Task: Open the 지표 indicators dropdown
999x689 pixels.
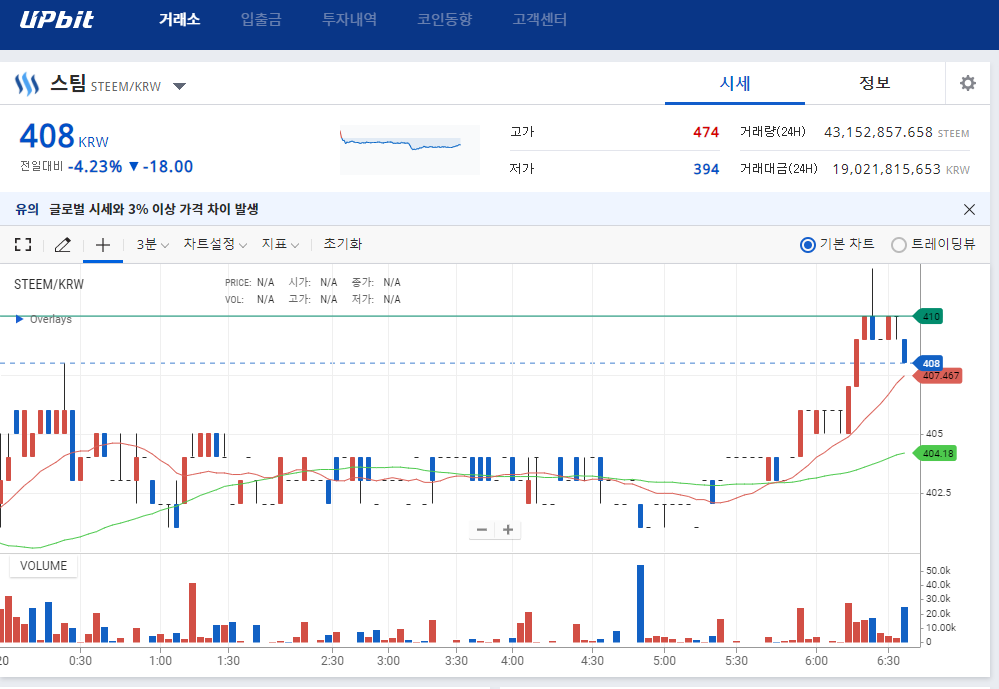Action: coord(280,244)
